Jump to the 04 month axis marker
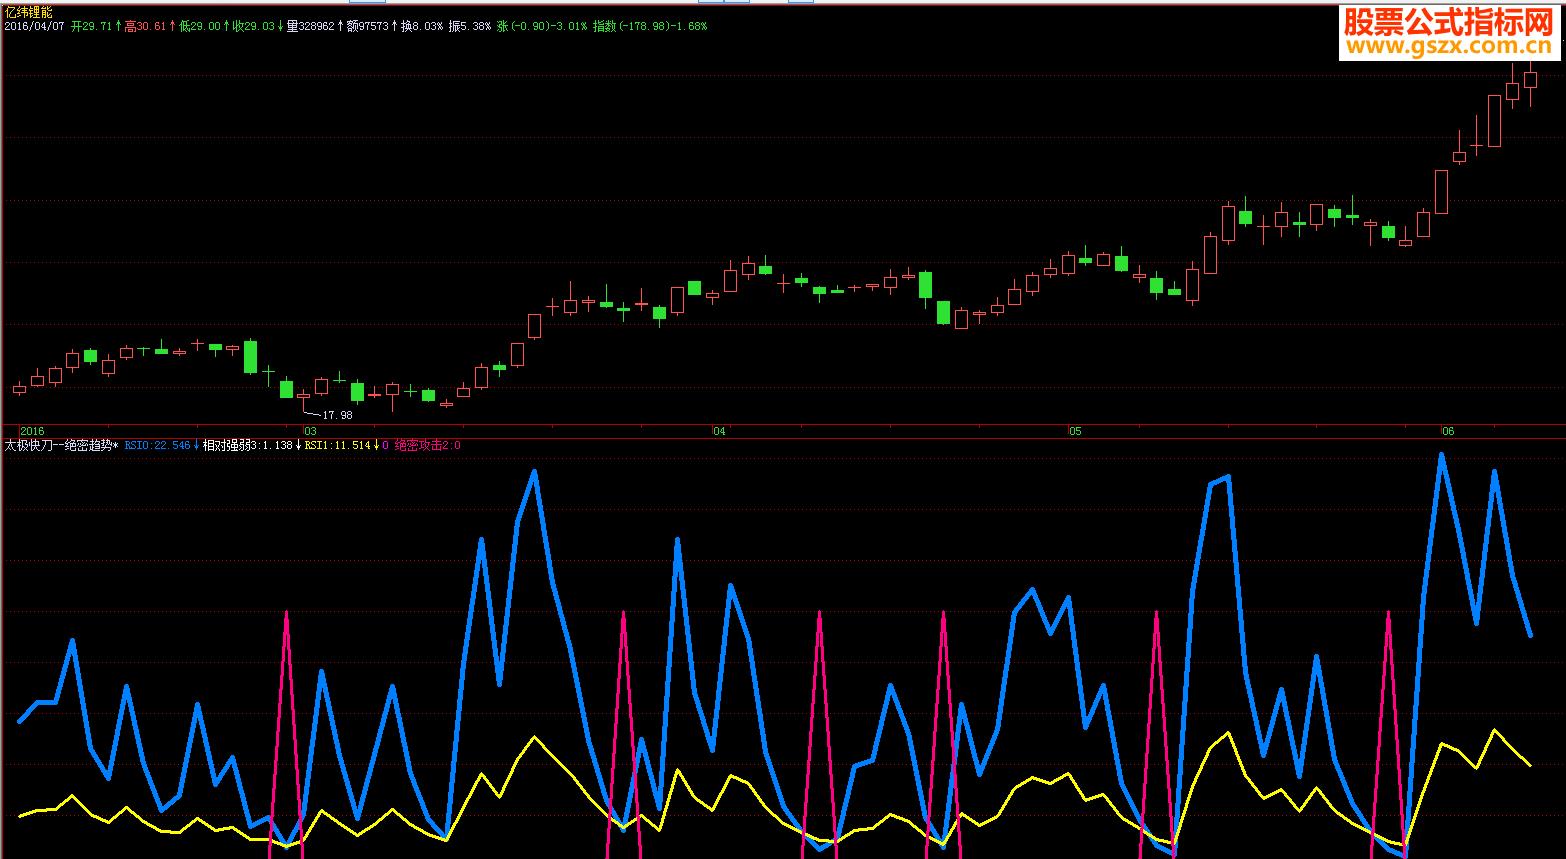The width and height of the screenshot is (1566, 859). pyautogui.click(x=719, y=431)
